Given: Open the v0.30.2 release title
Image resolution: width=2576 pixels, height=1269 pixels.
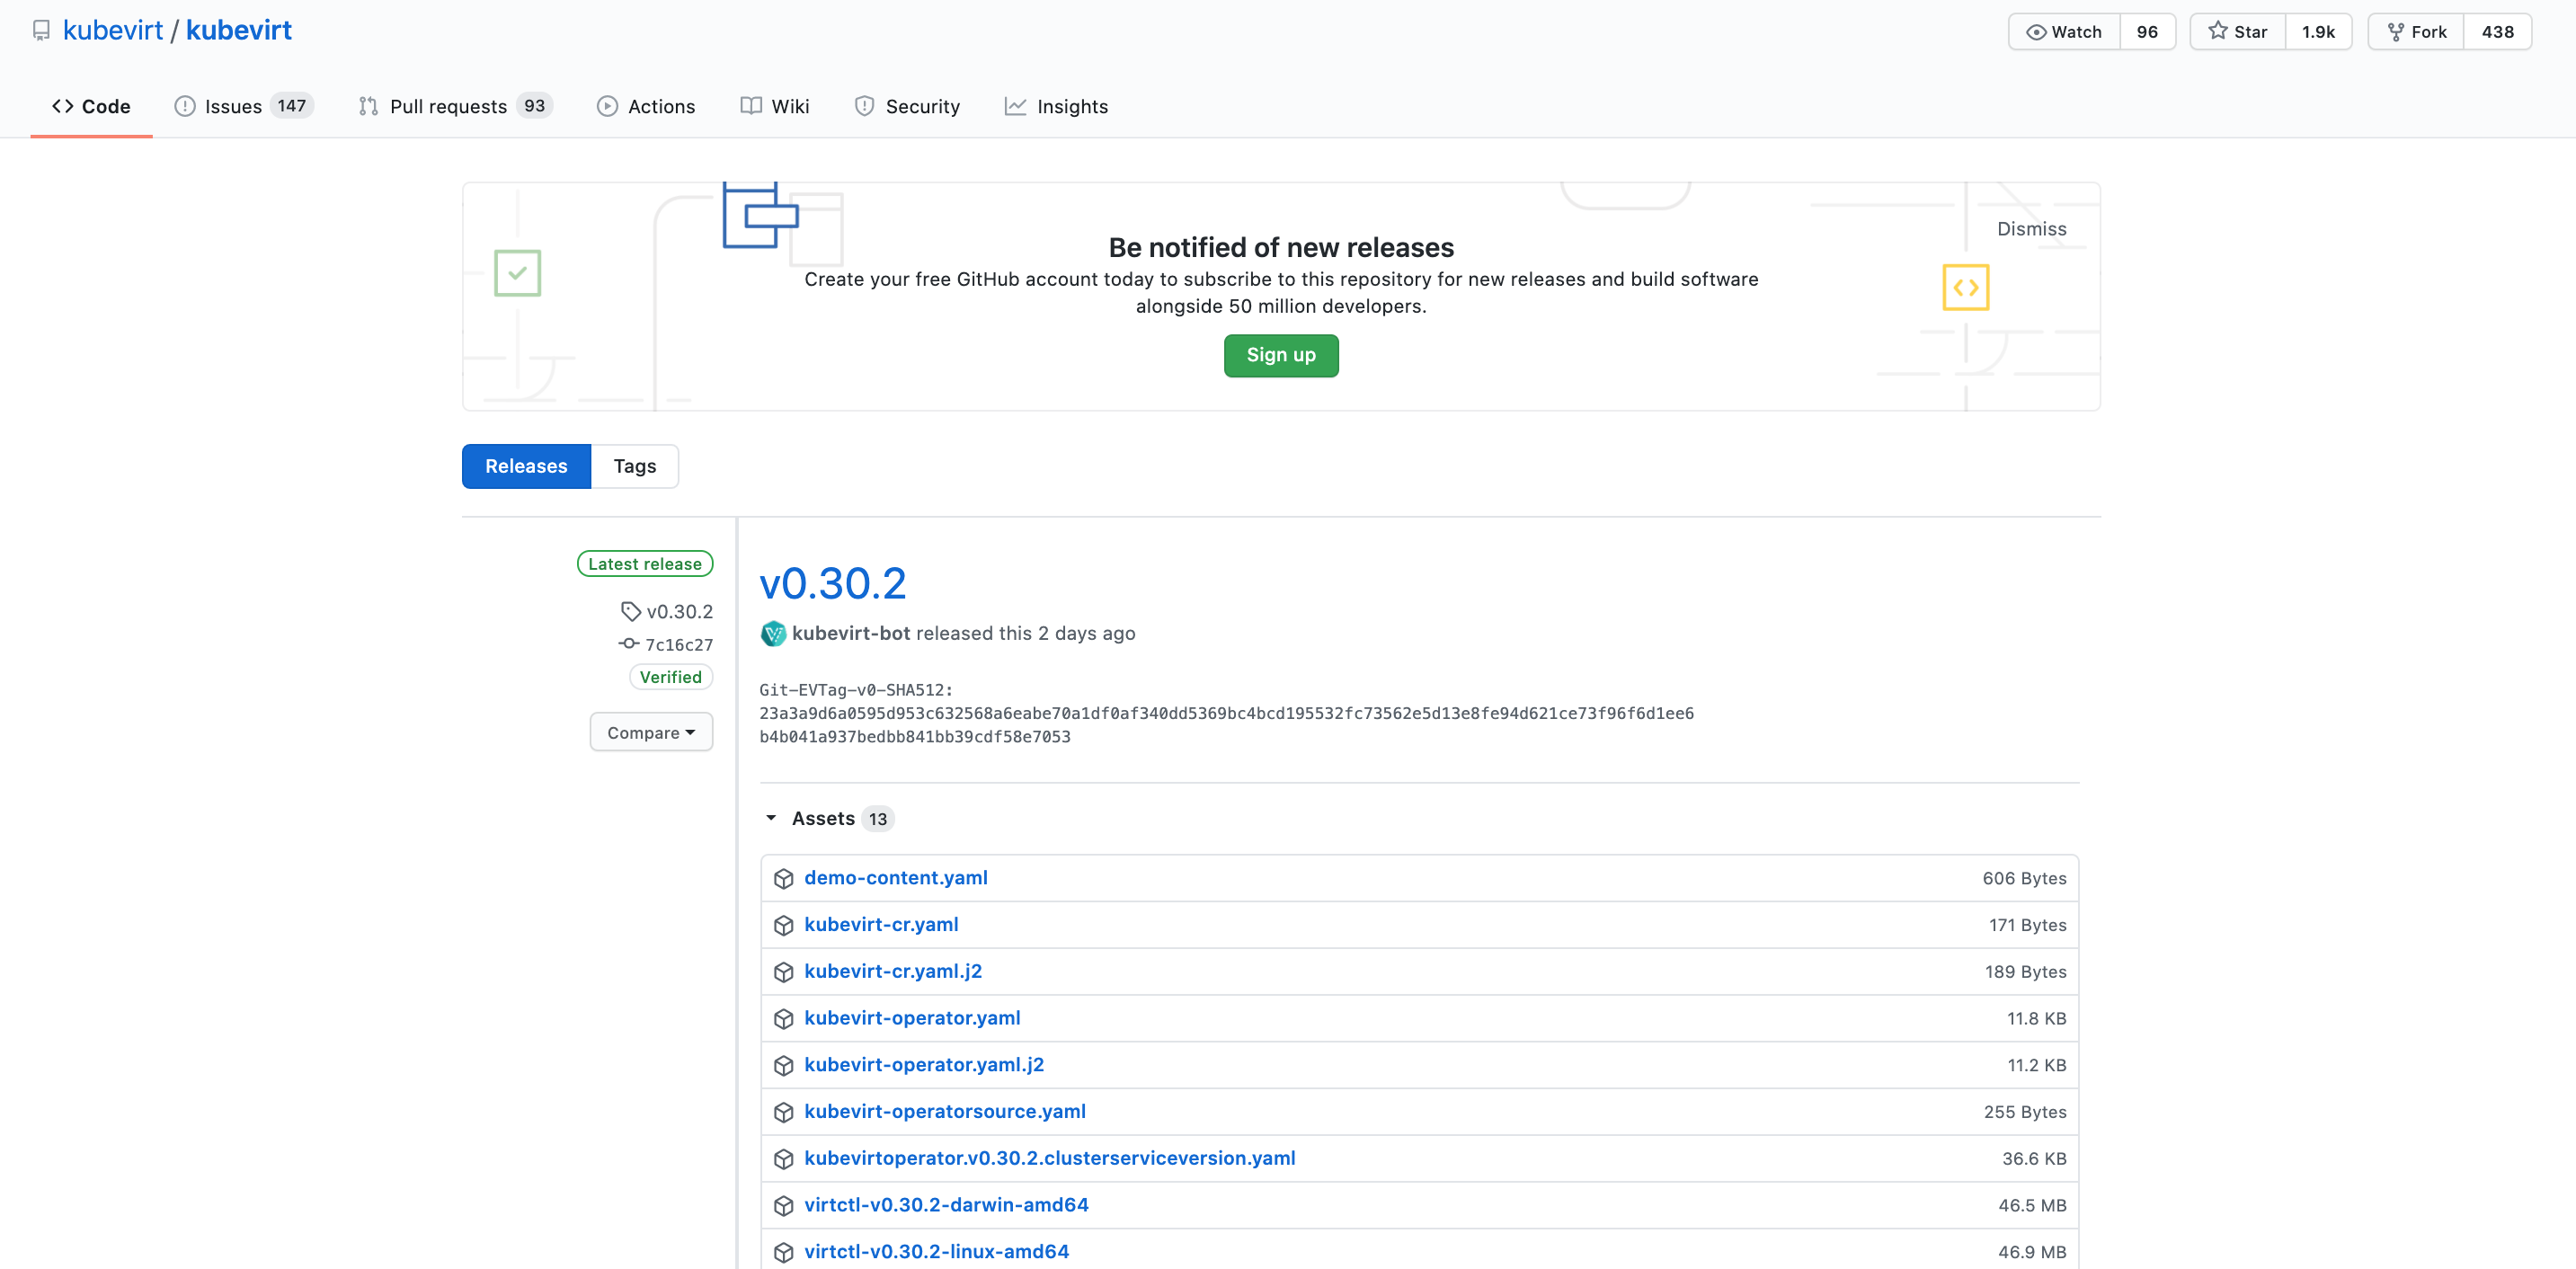Looking at the screenshot, I should click(833, 583).
